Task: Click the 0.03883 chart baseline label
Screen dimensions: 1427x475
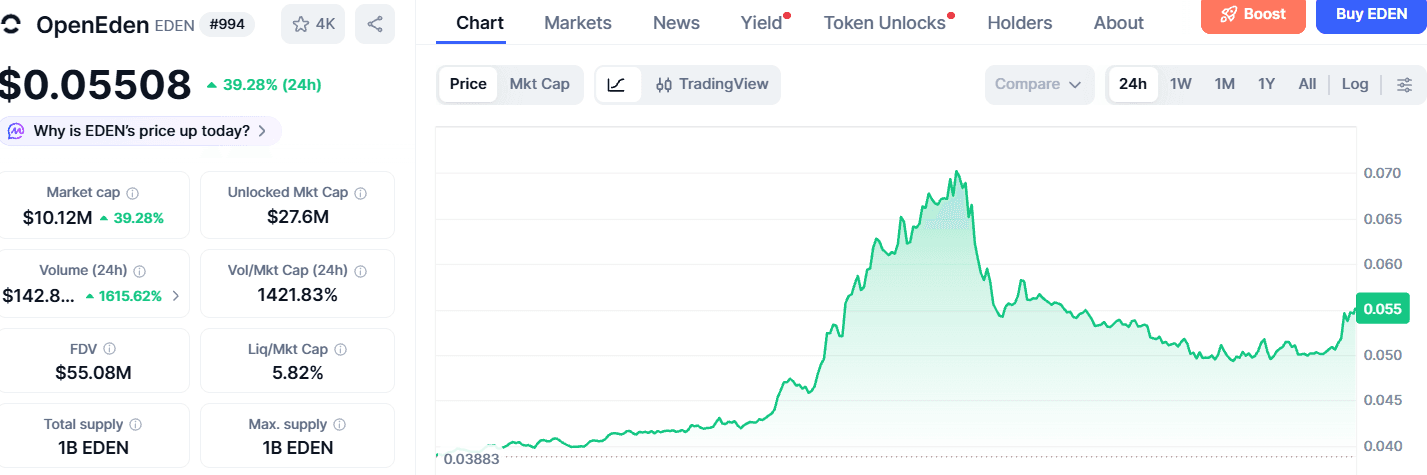Action: click(471, 459)
